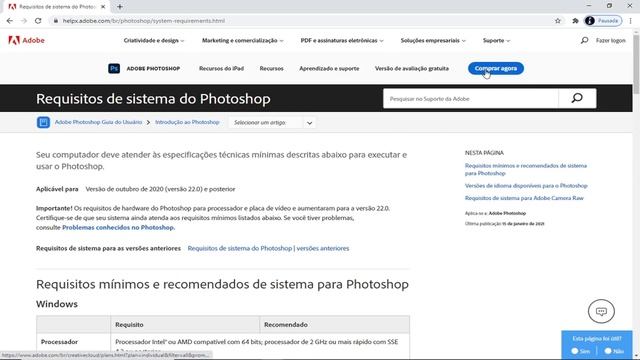Open Recursos menu item
The height and width of the screenshot is (360, 640).
(x=271, y=69)
